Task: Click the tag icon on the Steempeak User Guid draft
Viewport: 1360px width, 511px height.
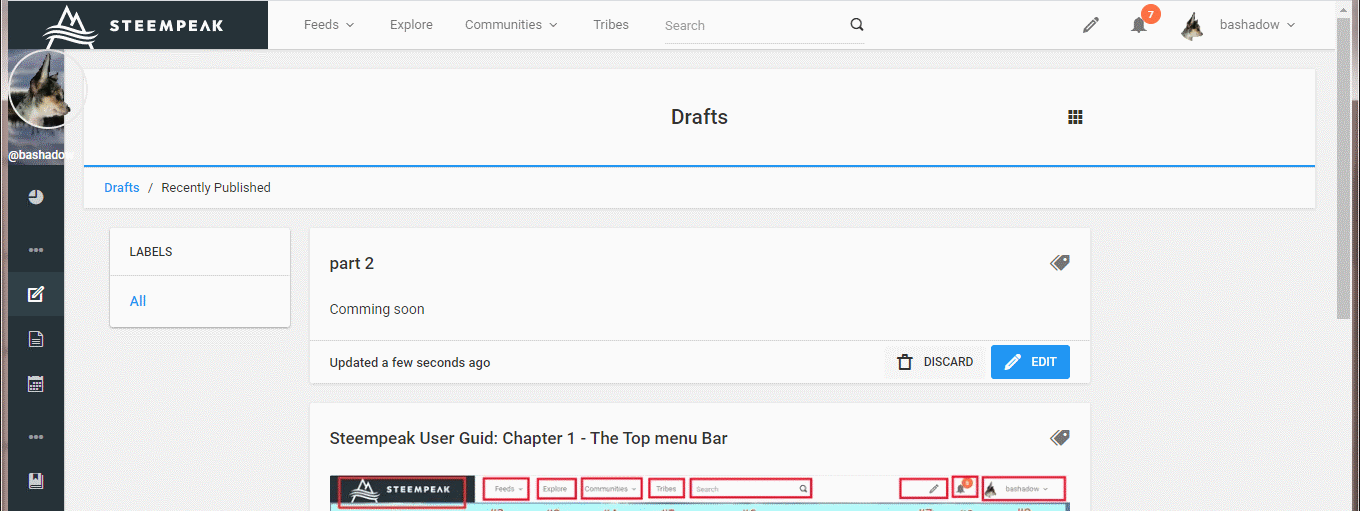Action: 1059,438
